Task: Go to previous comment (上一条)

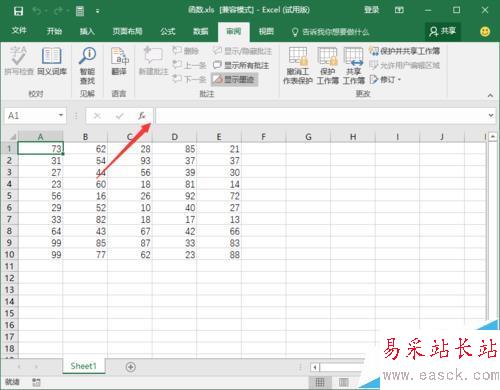Action: pos(189,65)
